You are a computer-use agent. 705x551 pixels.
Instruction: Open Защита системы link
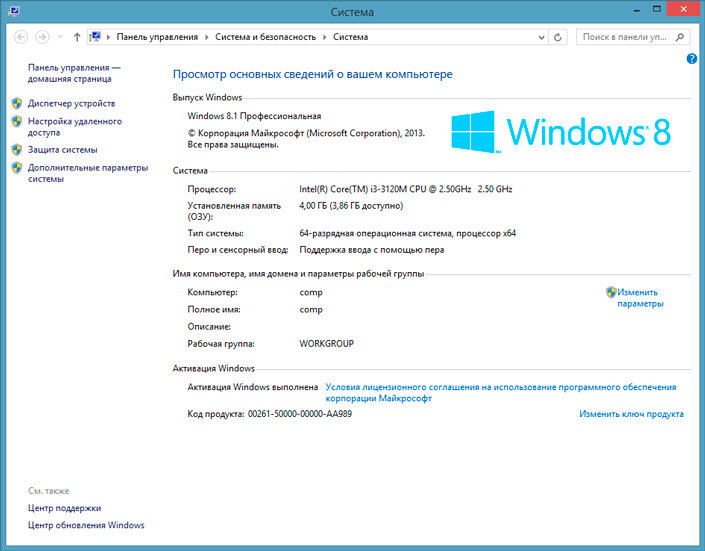click(62, 150)
